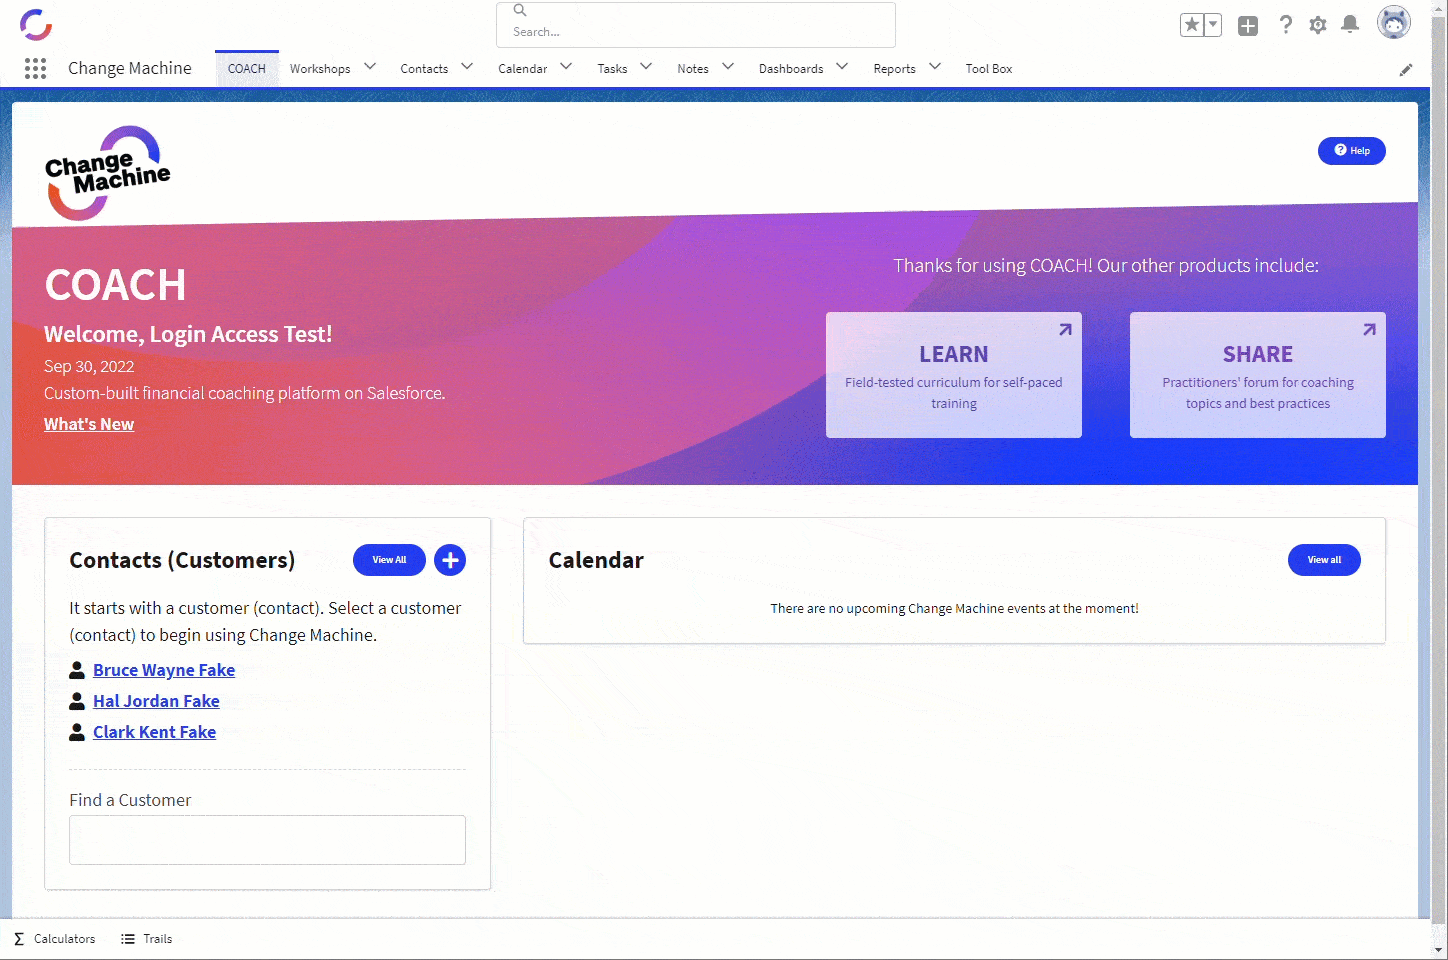1448x960 pixels.
Task: Open the global actions plus icon
Action: 1248,26
